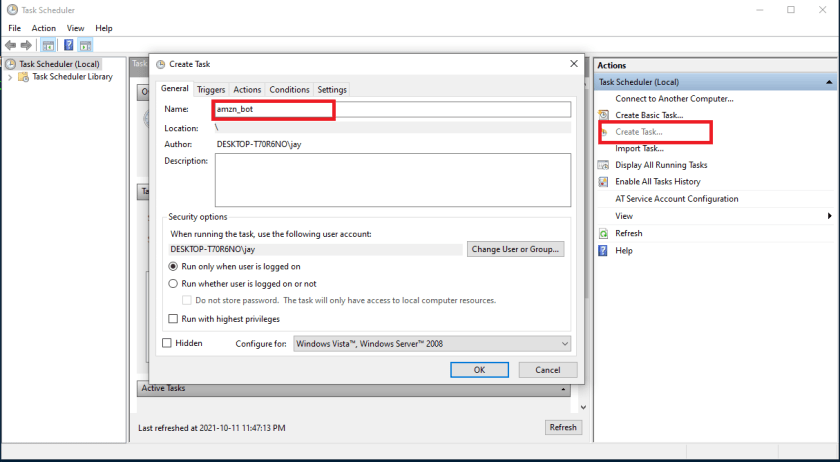Toggle the Show/Hide Console Tree toolbar icon
This screenshot has height=462, width=840.
(x=48, y=46)
